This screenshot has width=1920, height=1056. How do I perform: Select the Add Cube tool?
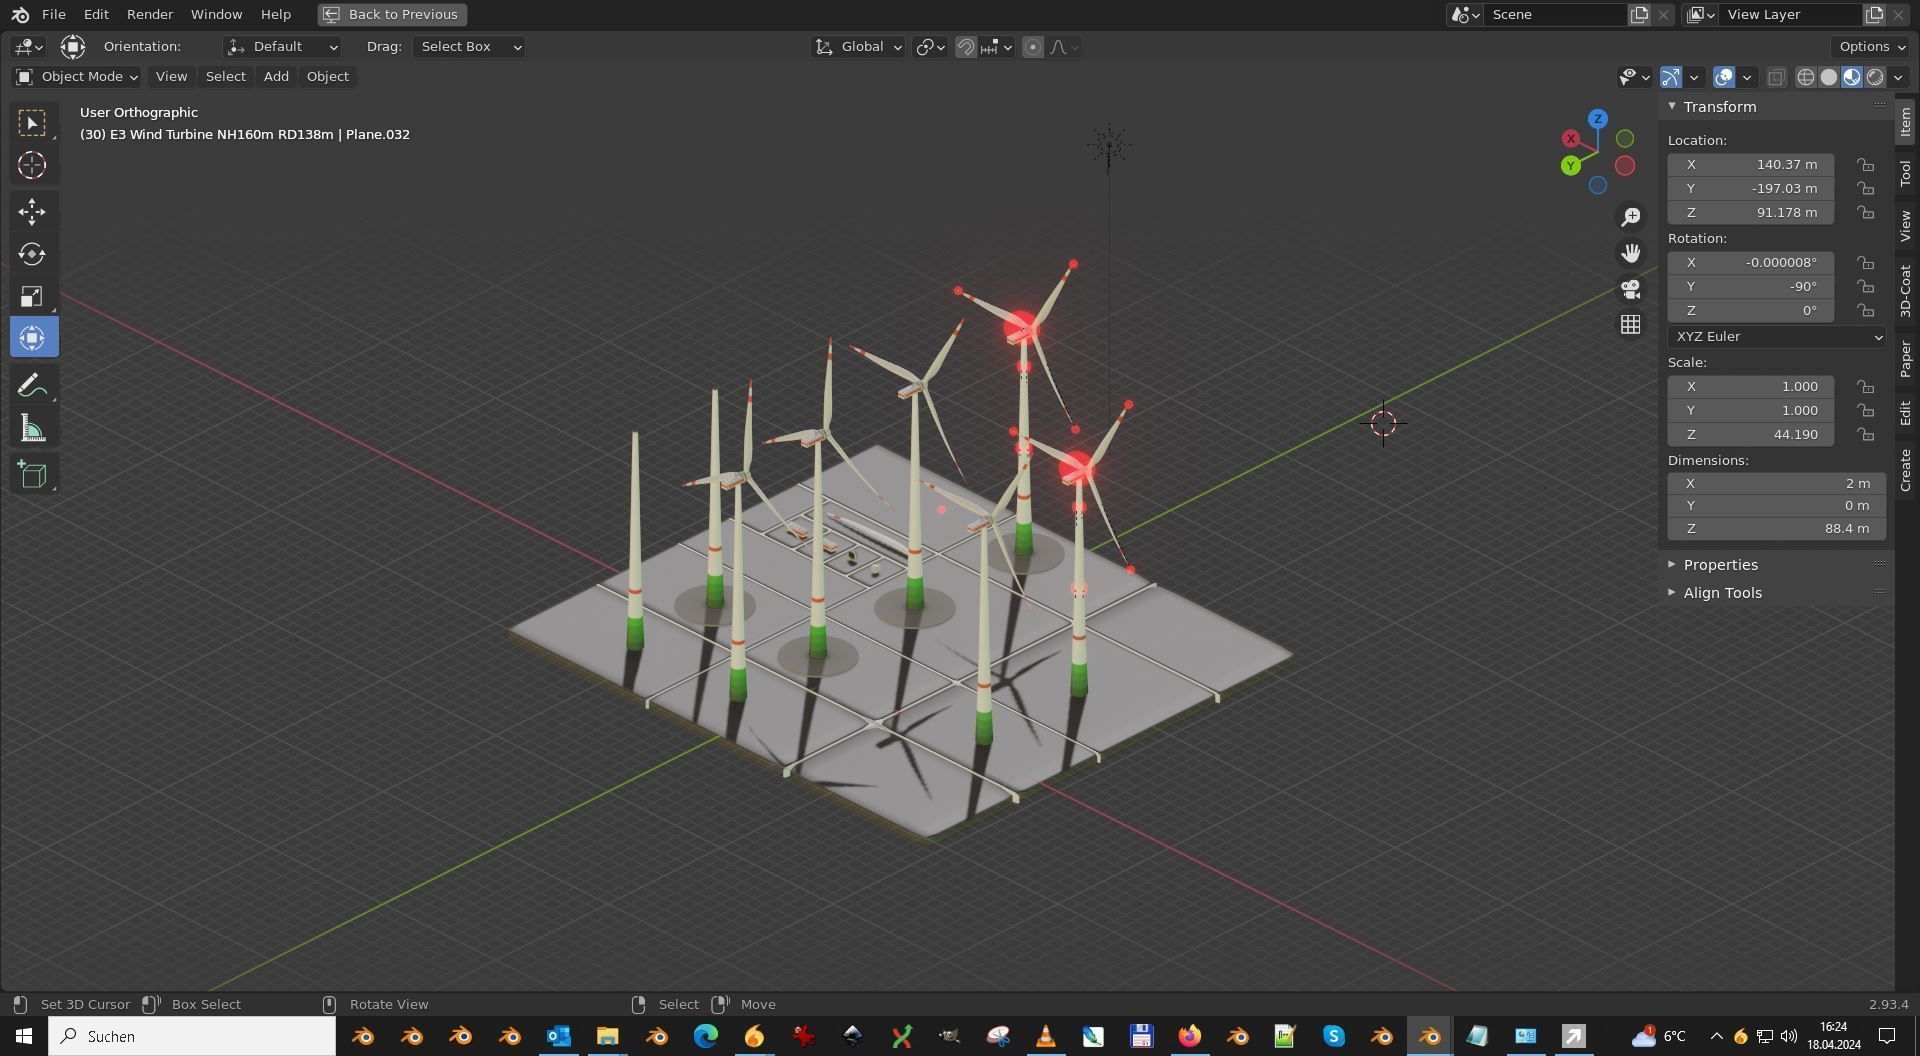pyautogui.click(x=32, y=474)
